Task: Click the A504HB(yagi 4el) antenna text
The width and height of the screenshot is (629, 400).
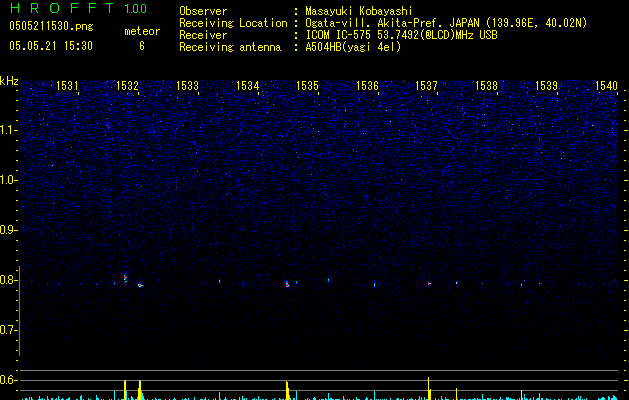Action: click(353, 47)
